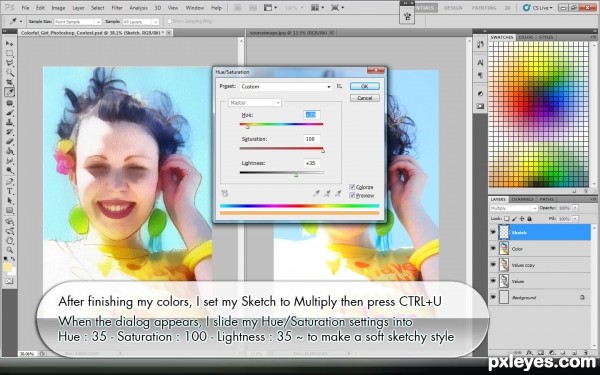Screen dimensions: 600x375
Task: Select the Color layer thumbnail
Action: point(504,249)
